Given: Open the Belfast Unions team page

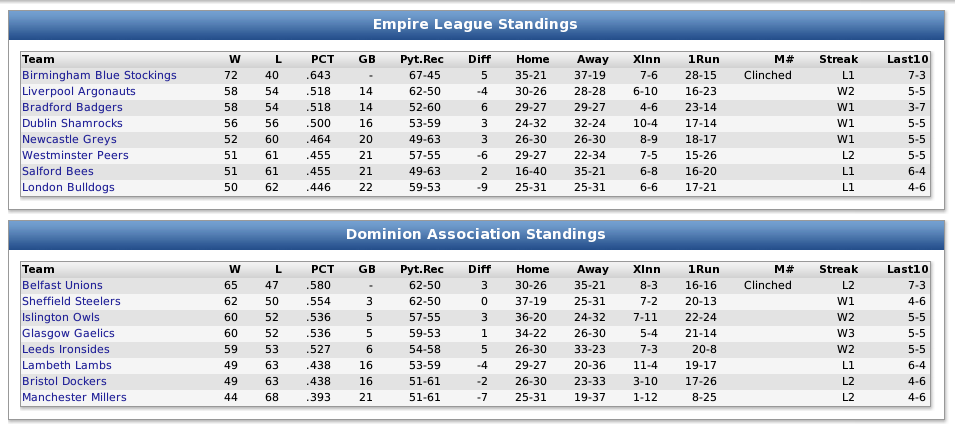Looking at the screenshot, I should tap(62, 286).
